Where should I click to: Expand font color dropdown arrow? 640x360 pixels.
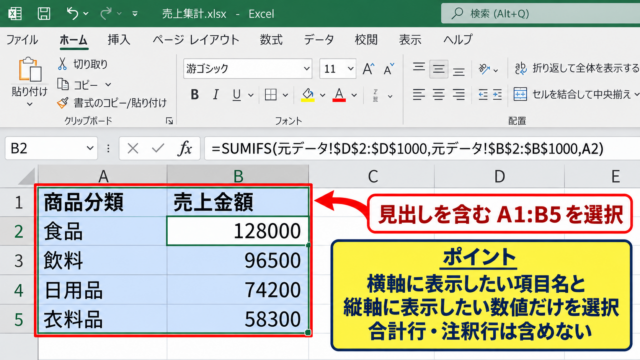[354, 96]
